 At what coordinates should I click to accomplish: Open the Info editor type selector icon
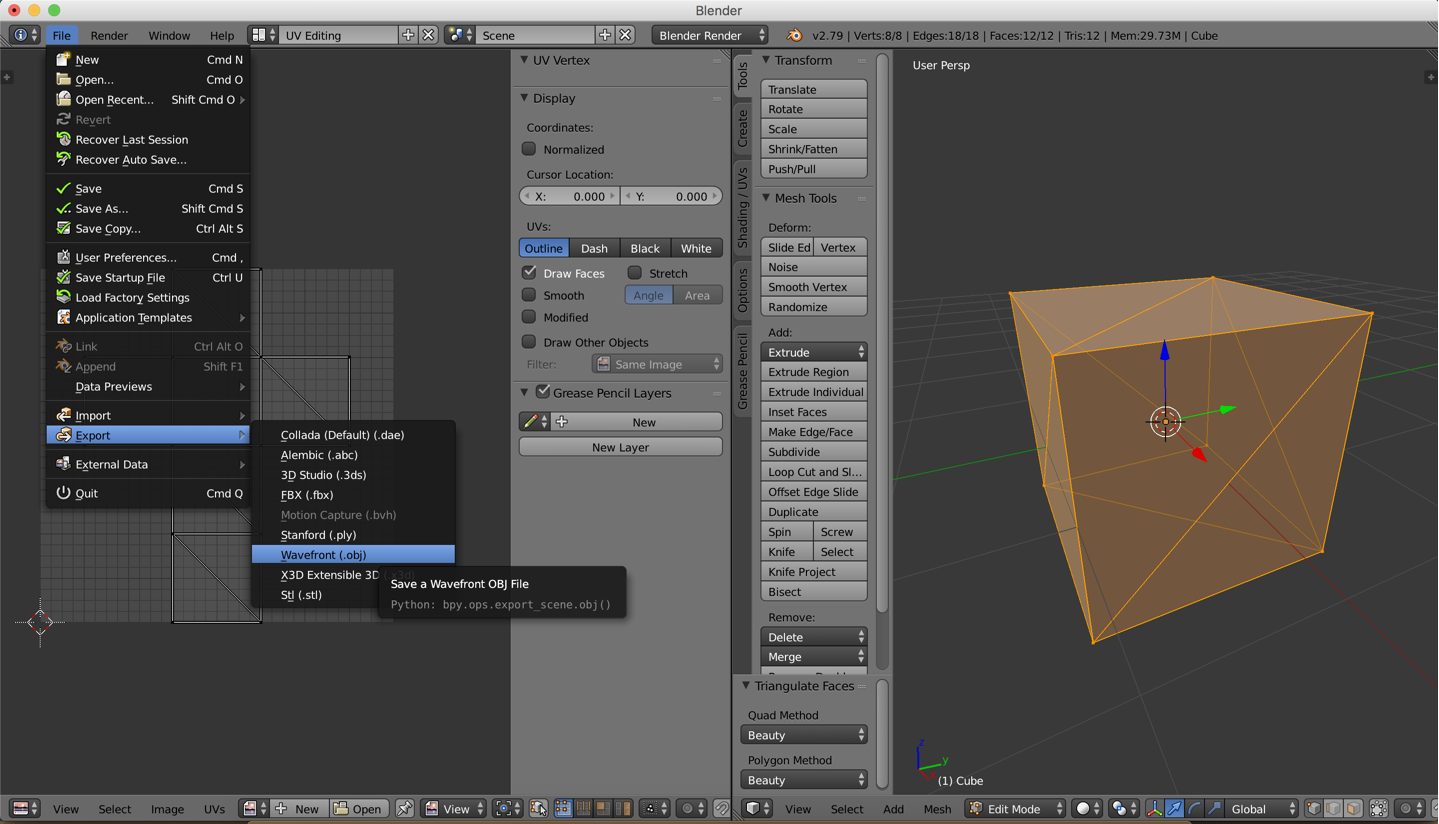pyautogui.click(x=23, y=35)
